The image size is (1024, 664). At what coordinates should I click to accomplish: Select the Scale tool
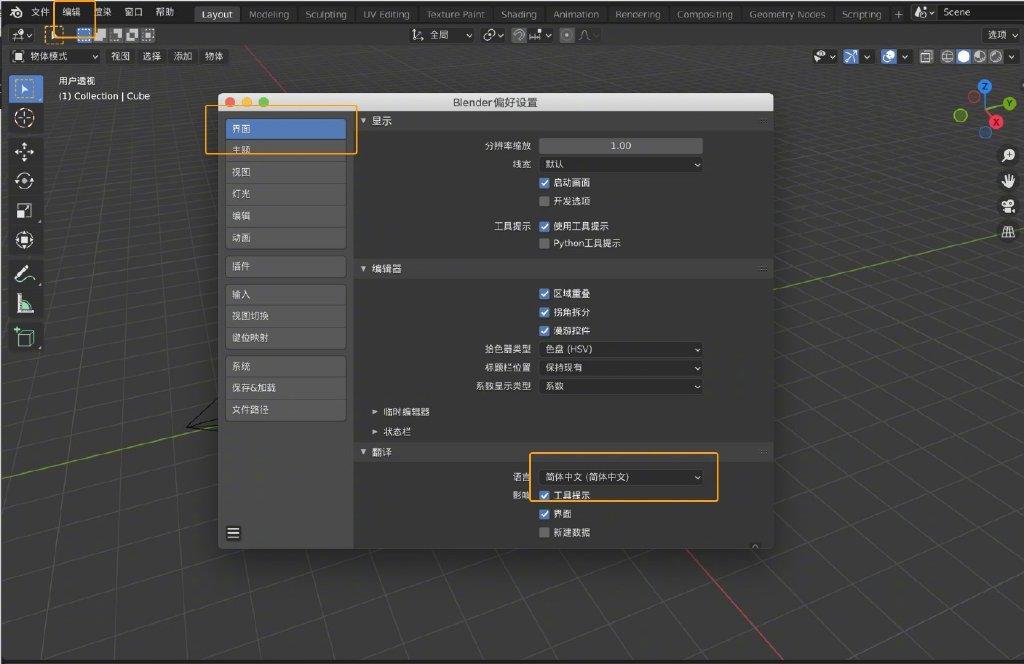(25, 211)
